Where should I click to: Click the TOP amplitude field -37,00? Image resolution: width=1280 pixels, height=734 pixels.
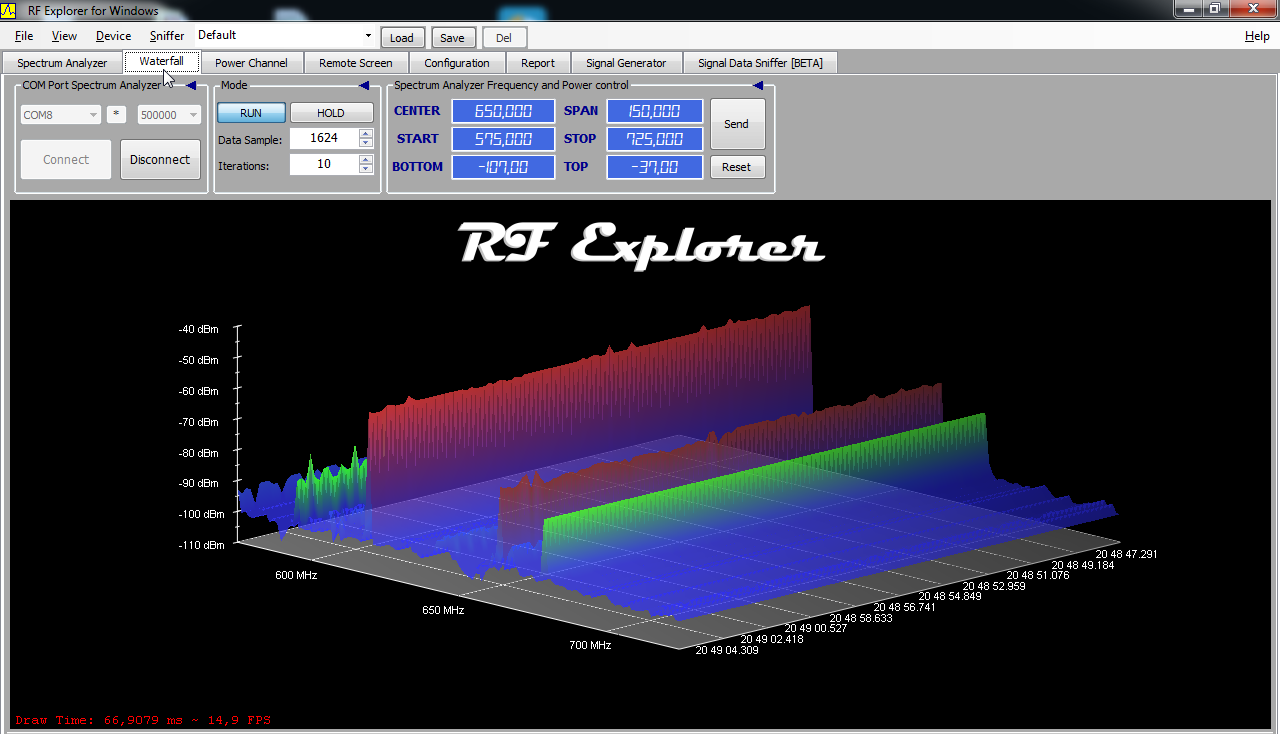(655, 167)
